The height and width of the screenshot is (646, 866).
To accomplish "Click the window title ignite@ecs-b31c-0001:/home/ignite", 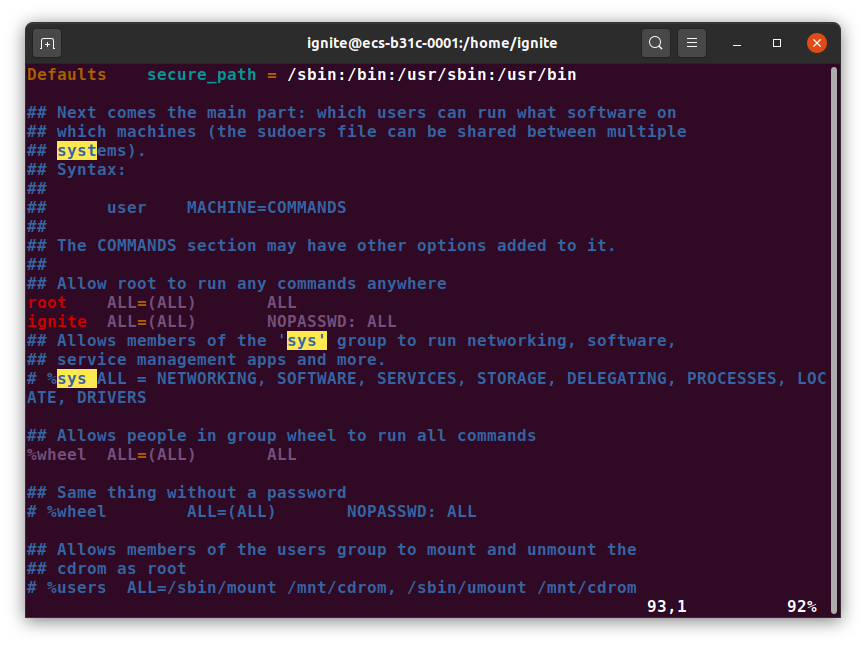I will coord(432,43).
